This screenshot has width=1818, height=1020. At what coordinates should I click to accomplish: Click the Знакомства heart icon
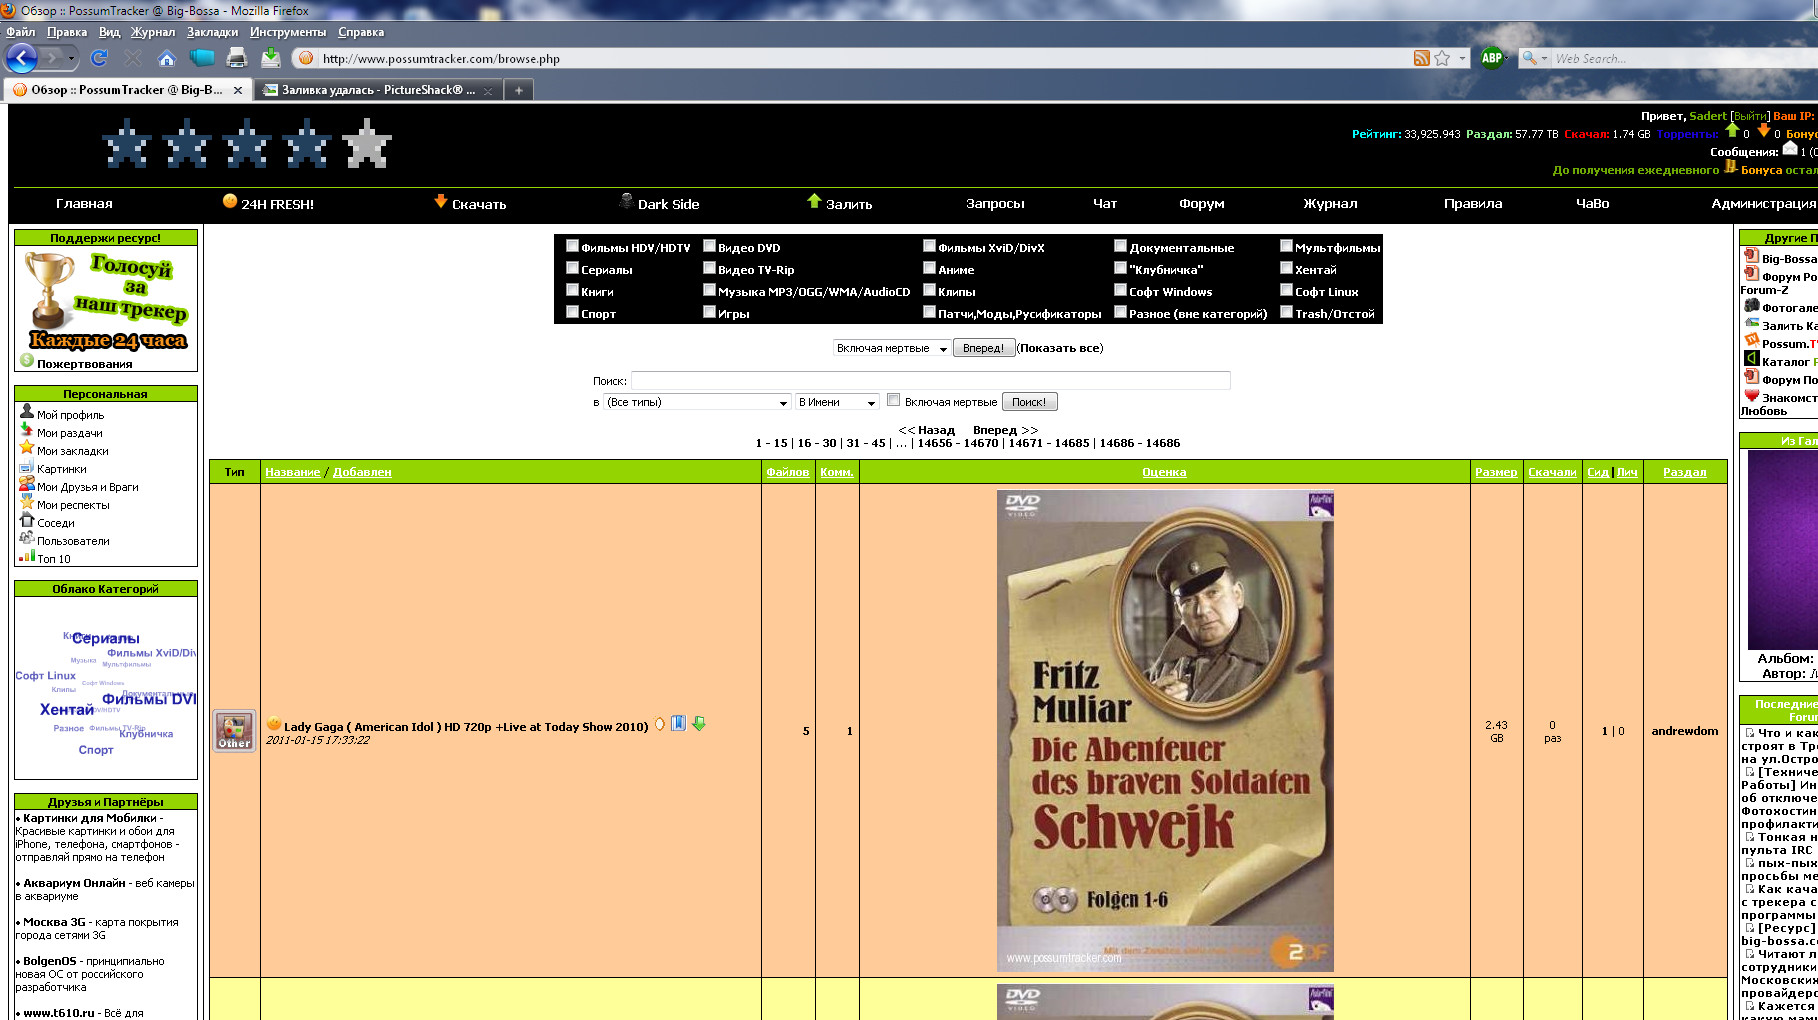(1751, 395)
